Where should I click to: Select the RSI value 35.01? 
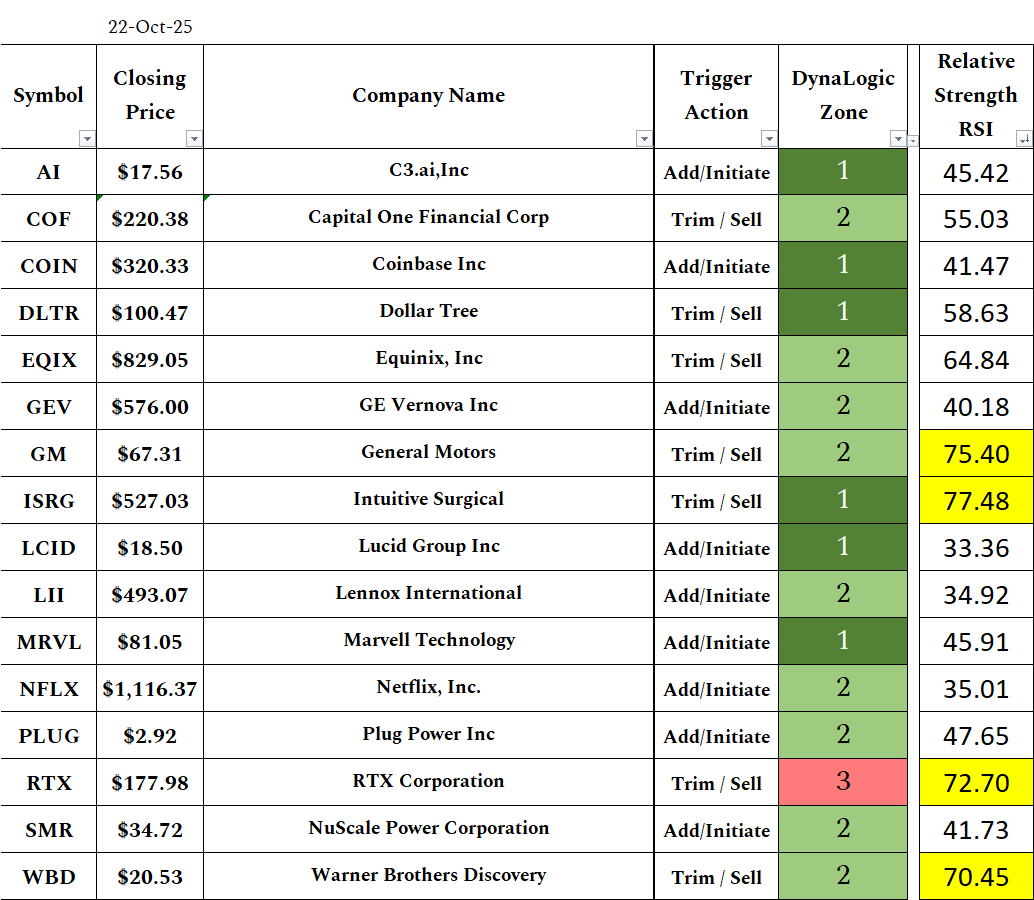coord(976,689)
